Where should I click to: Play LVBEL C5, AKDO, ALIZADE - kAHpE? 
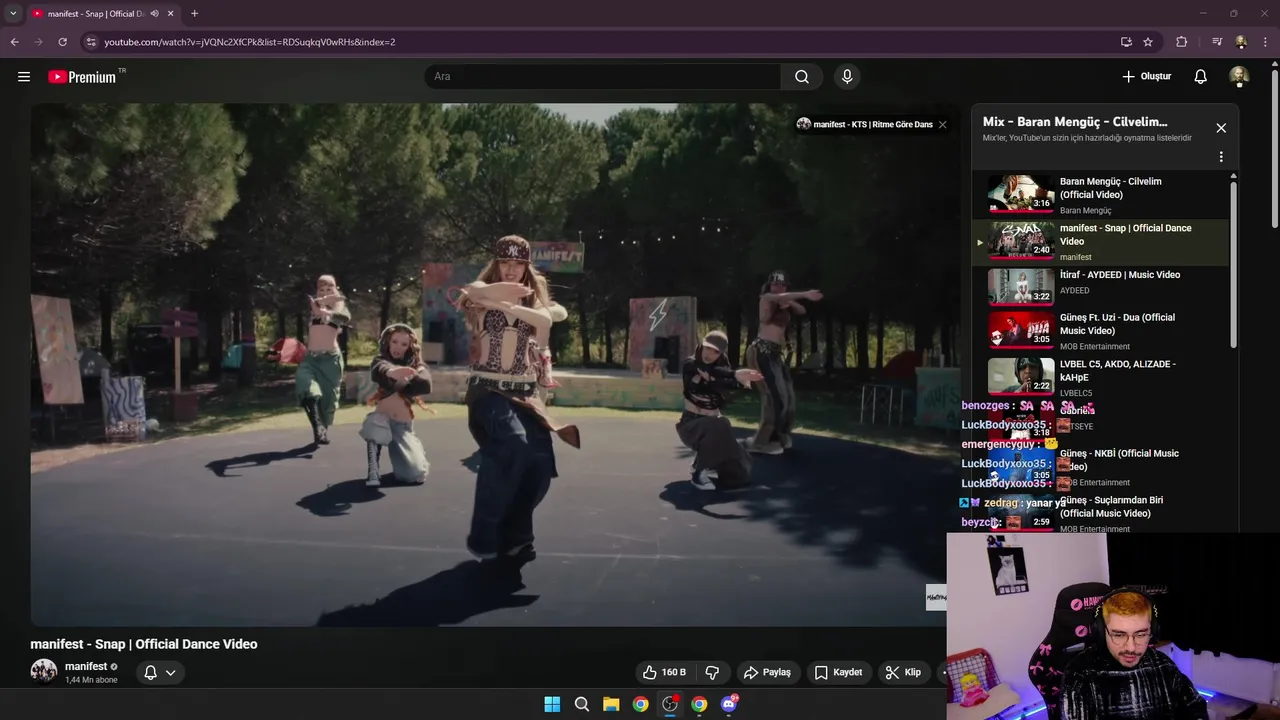[1100, 377]
